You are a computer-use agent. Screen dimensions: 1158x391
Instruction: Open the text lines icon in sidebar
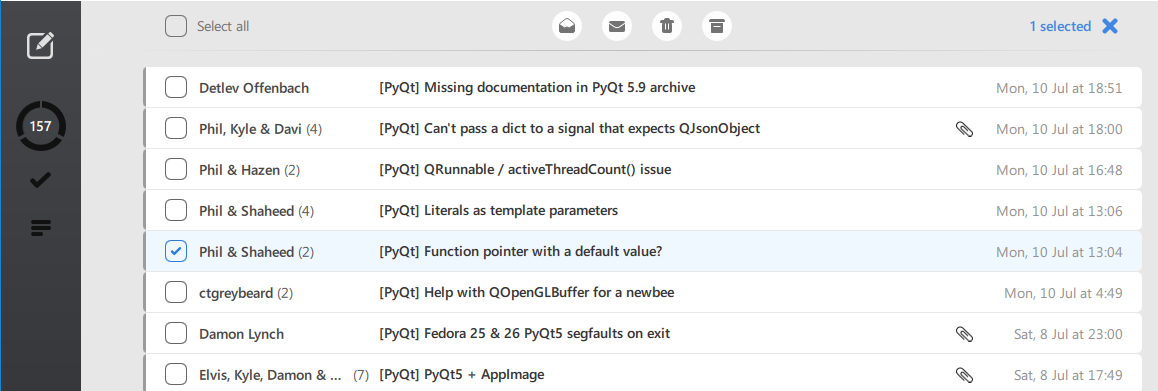41,228
